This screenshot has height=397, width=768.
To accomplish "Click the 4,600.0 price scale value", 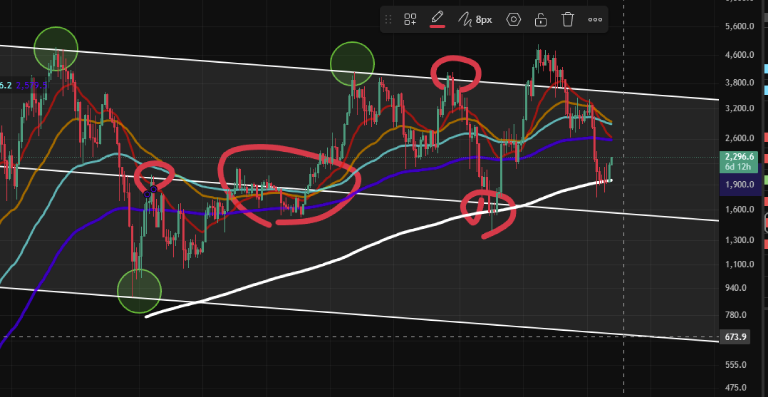I will point(739,55).
